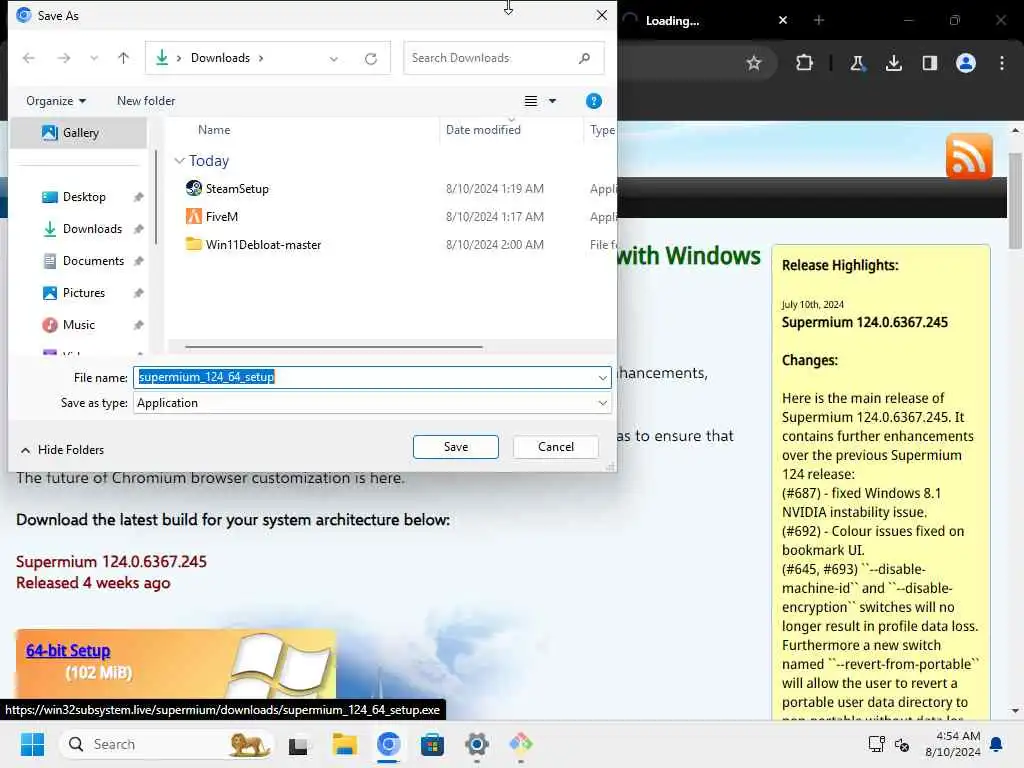Image resolution: width=1024 pixels, height=768 pixels.
Task: Open Music in the navigation pane
Action: point(78,325)
